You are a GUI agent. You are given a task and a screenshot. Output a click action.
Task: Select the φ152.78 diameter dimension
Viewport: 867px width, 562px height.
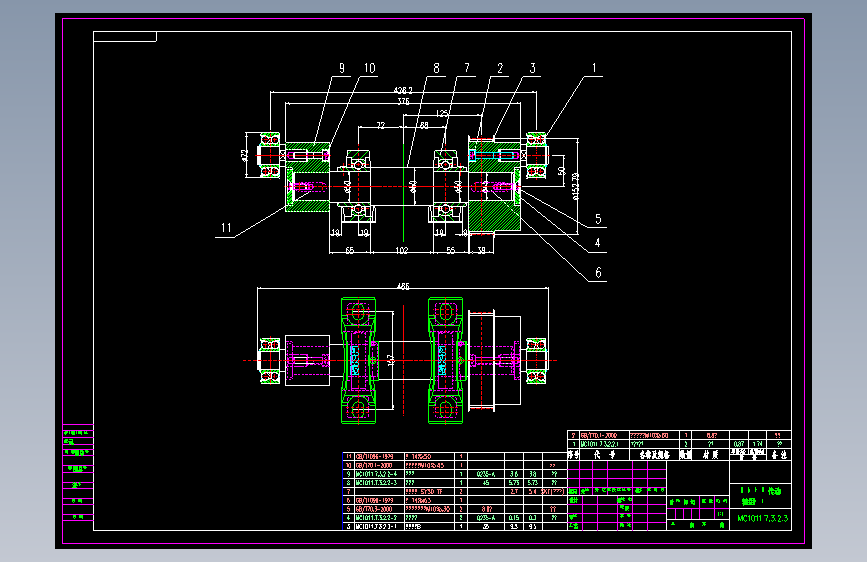tap(575, 186)
